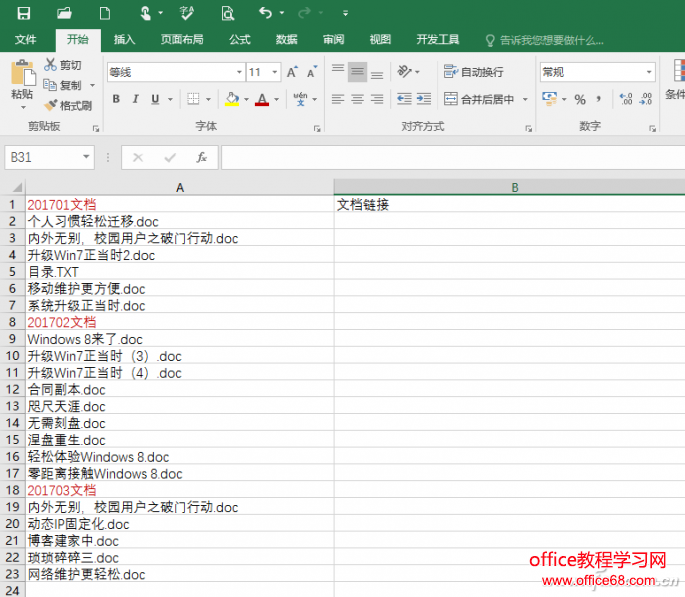Click the View (视图) tab

380,40
